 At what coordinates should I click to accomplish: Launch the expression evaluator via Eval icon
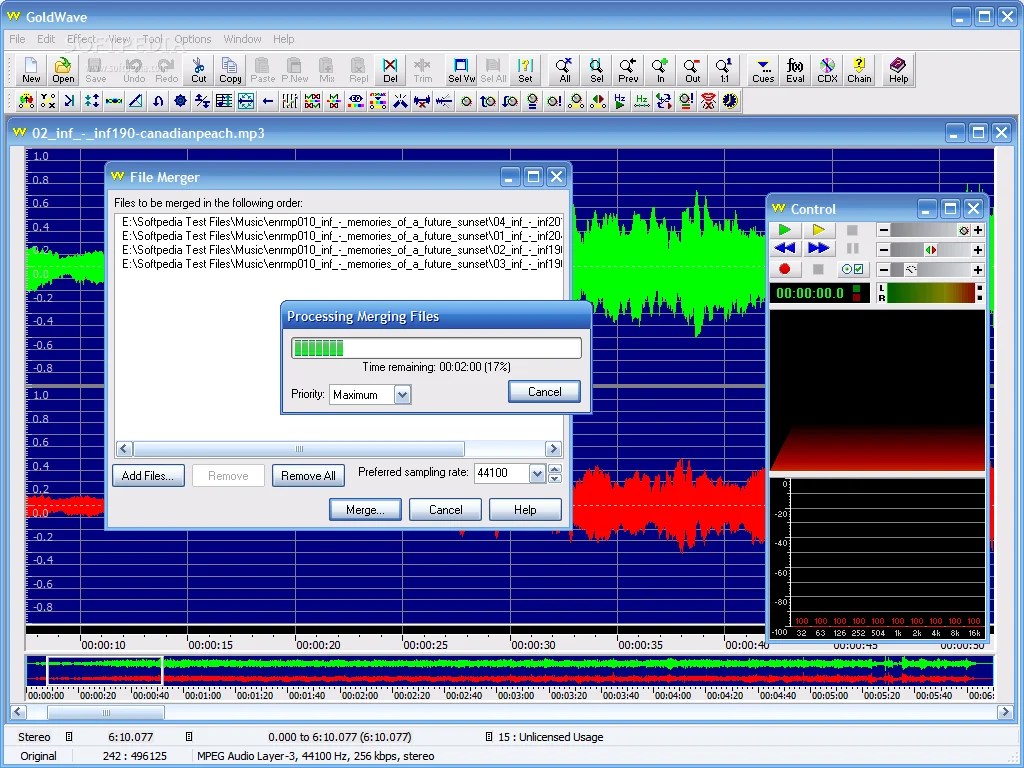[x=795, y=69]
